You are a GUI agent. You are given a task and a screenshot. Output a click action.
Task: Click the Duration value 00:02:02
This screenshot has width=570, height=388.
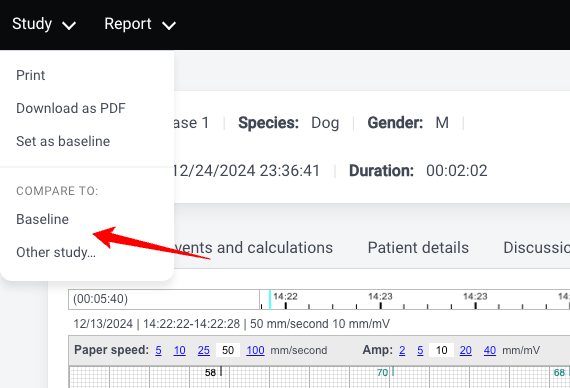[x=457, y=171]
